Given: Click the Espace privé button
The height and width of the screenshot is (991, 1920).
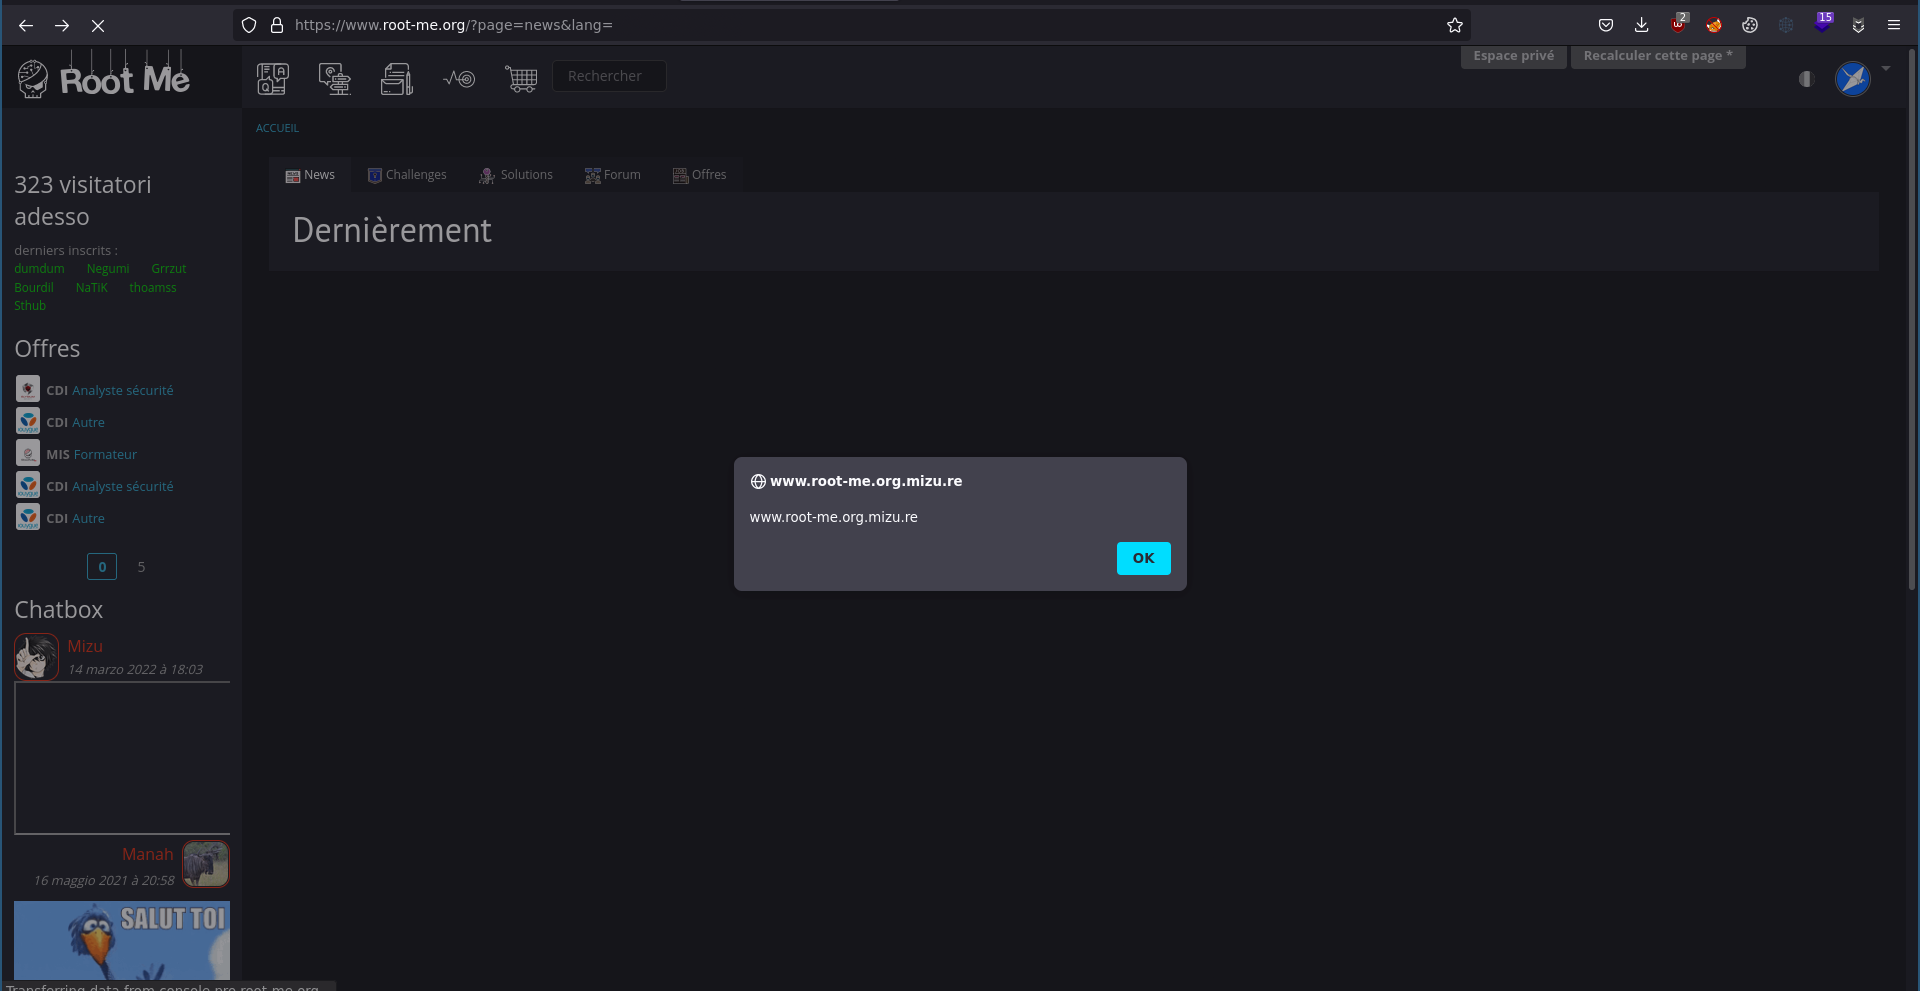Looking at the screenshot, I should (1513, 56).
